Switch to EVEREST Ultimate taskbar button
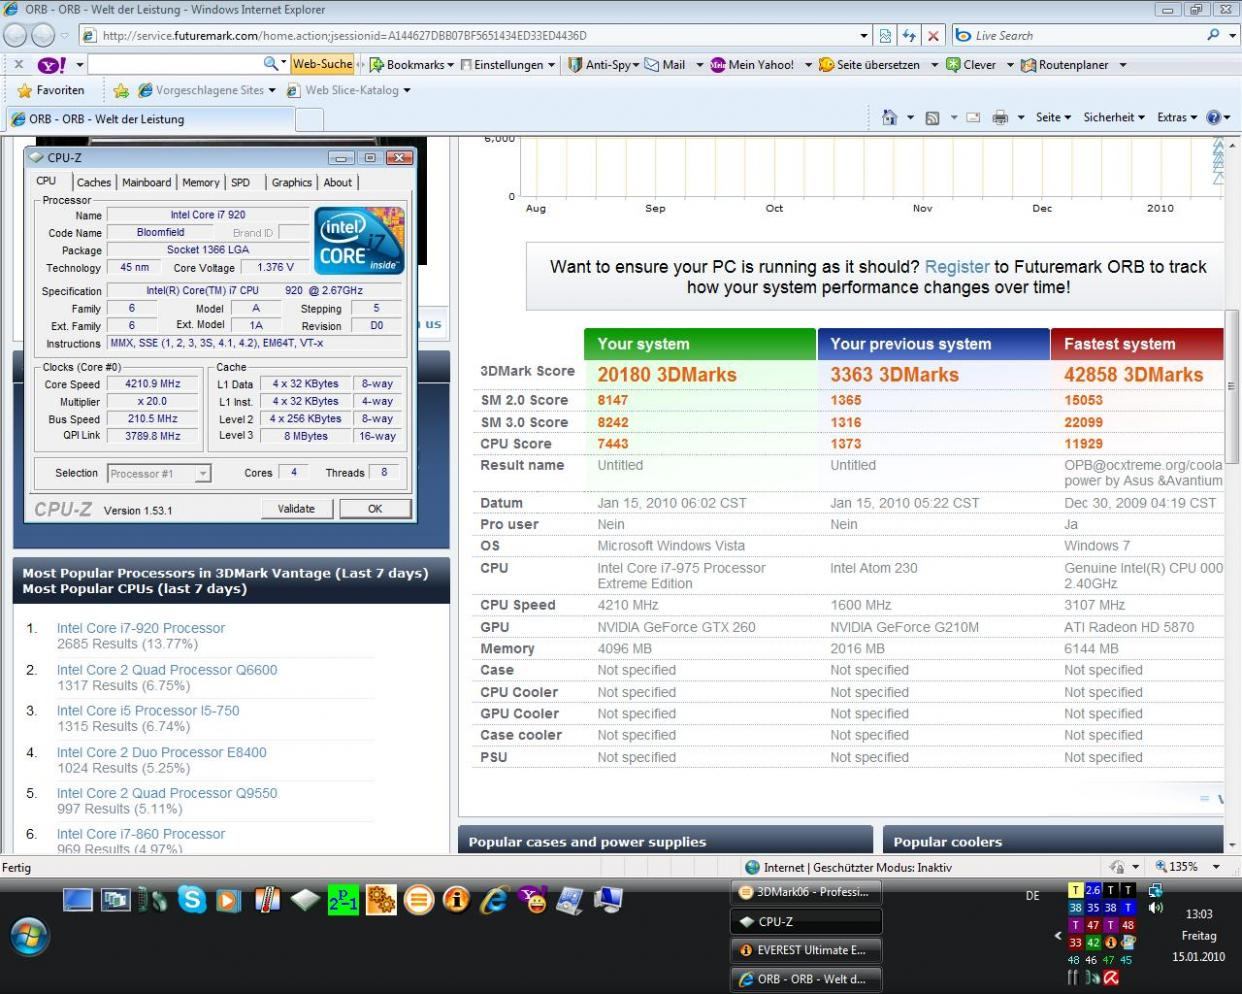1242x994 pixels. tap(806, 950)
